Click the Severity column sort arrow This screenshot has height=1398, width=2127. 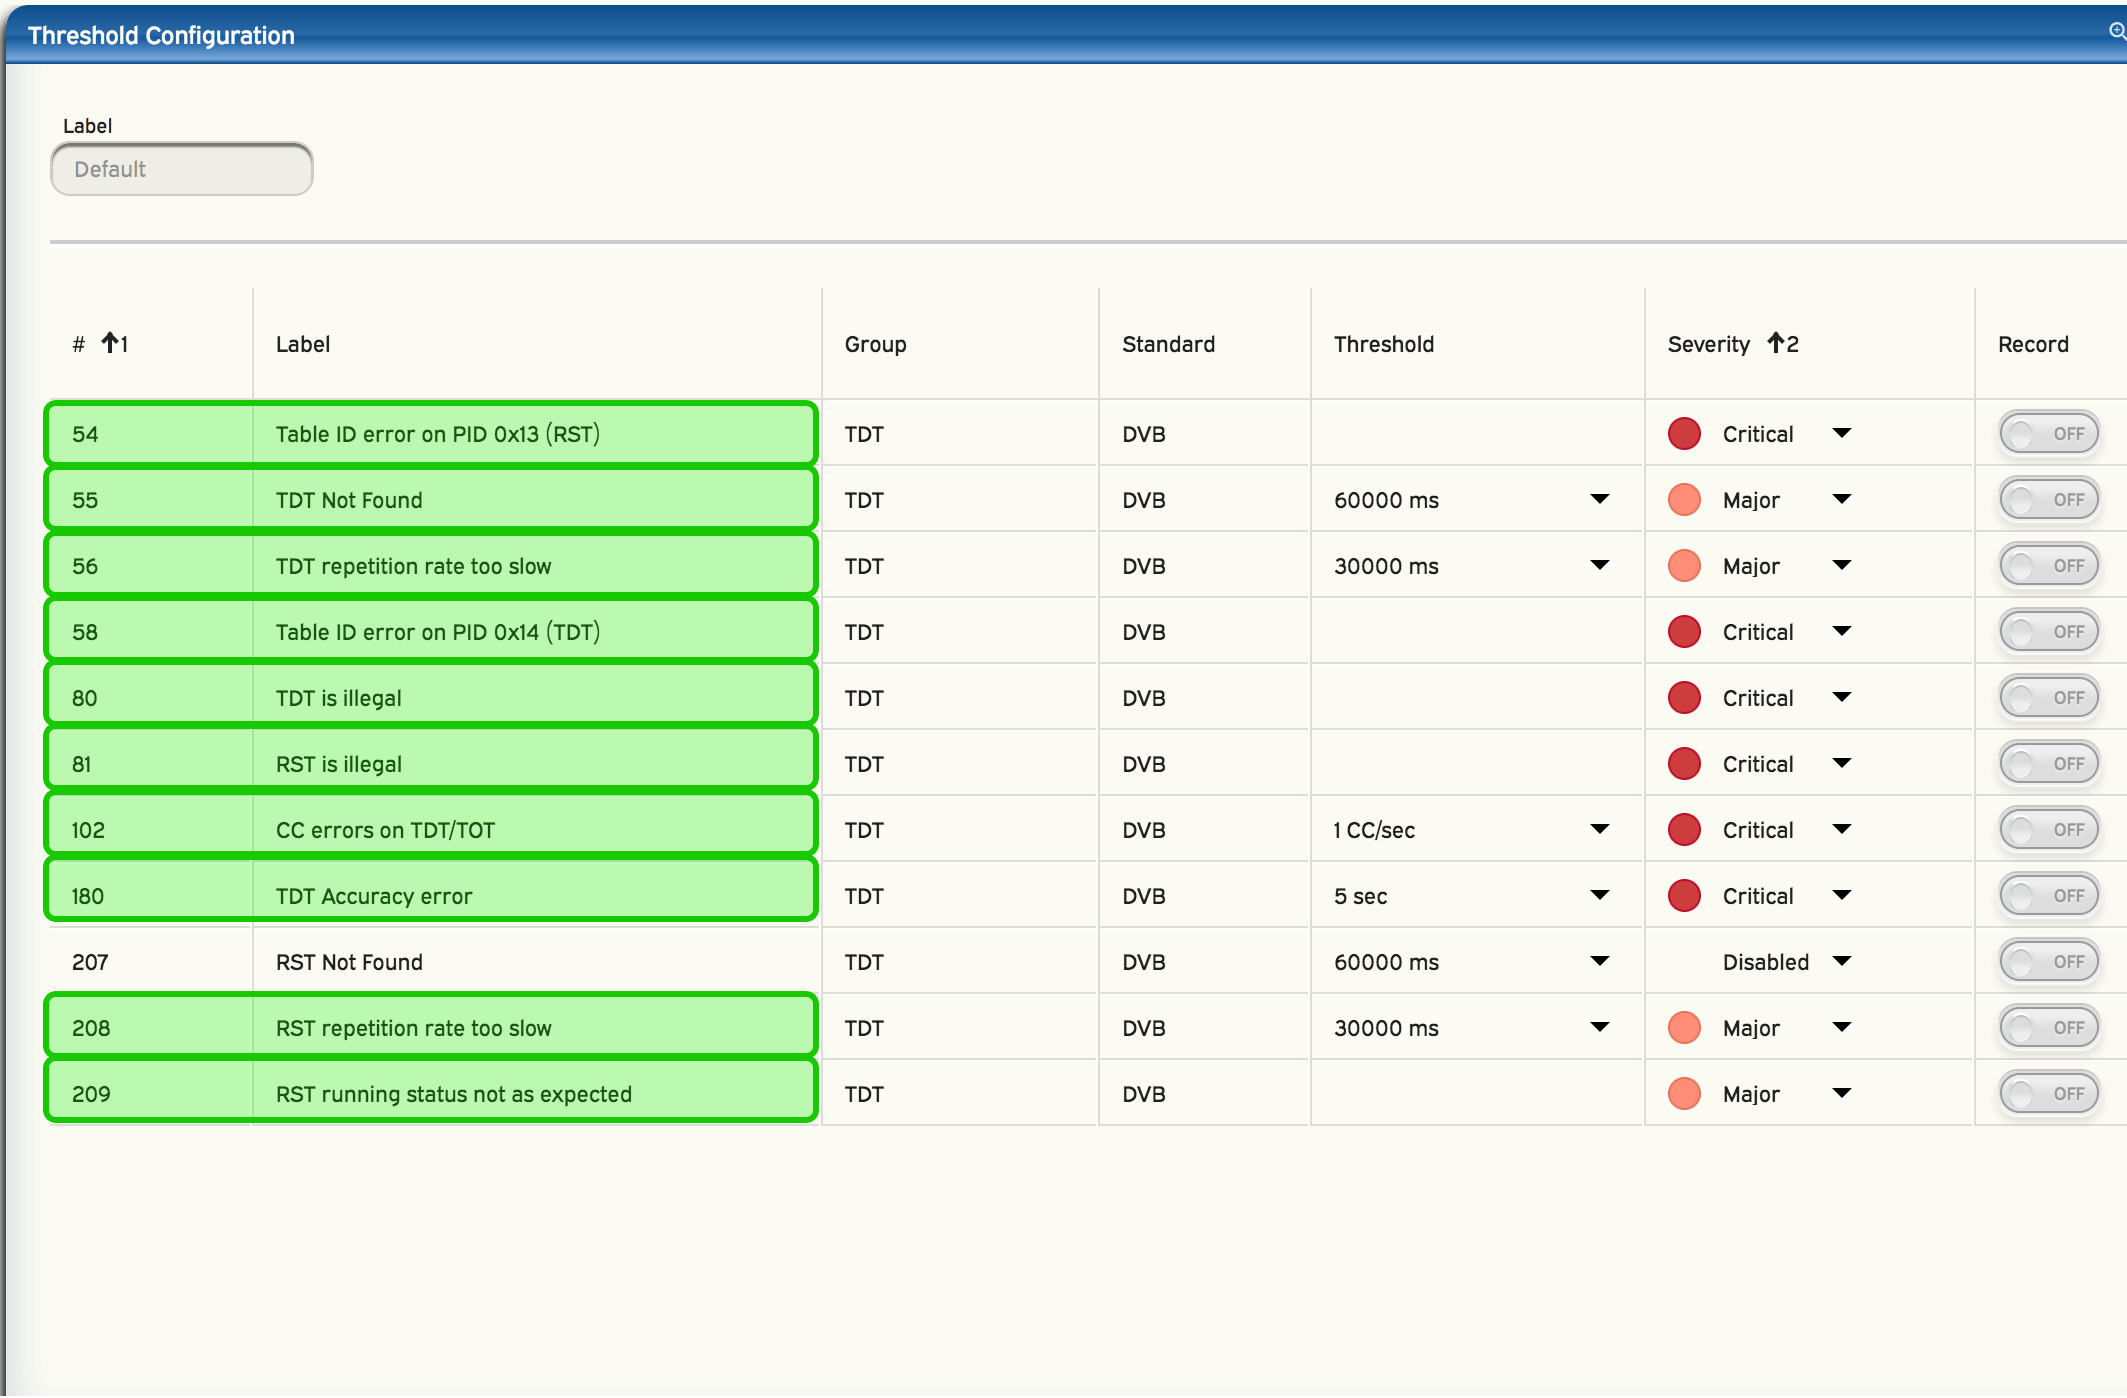(1777, 343)
